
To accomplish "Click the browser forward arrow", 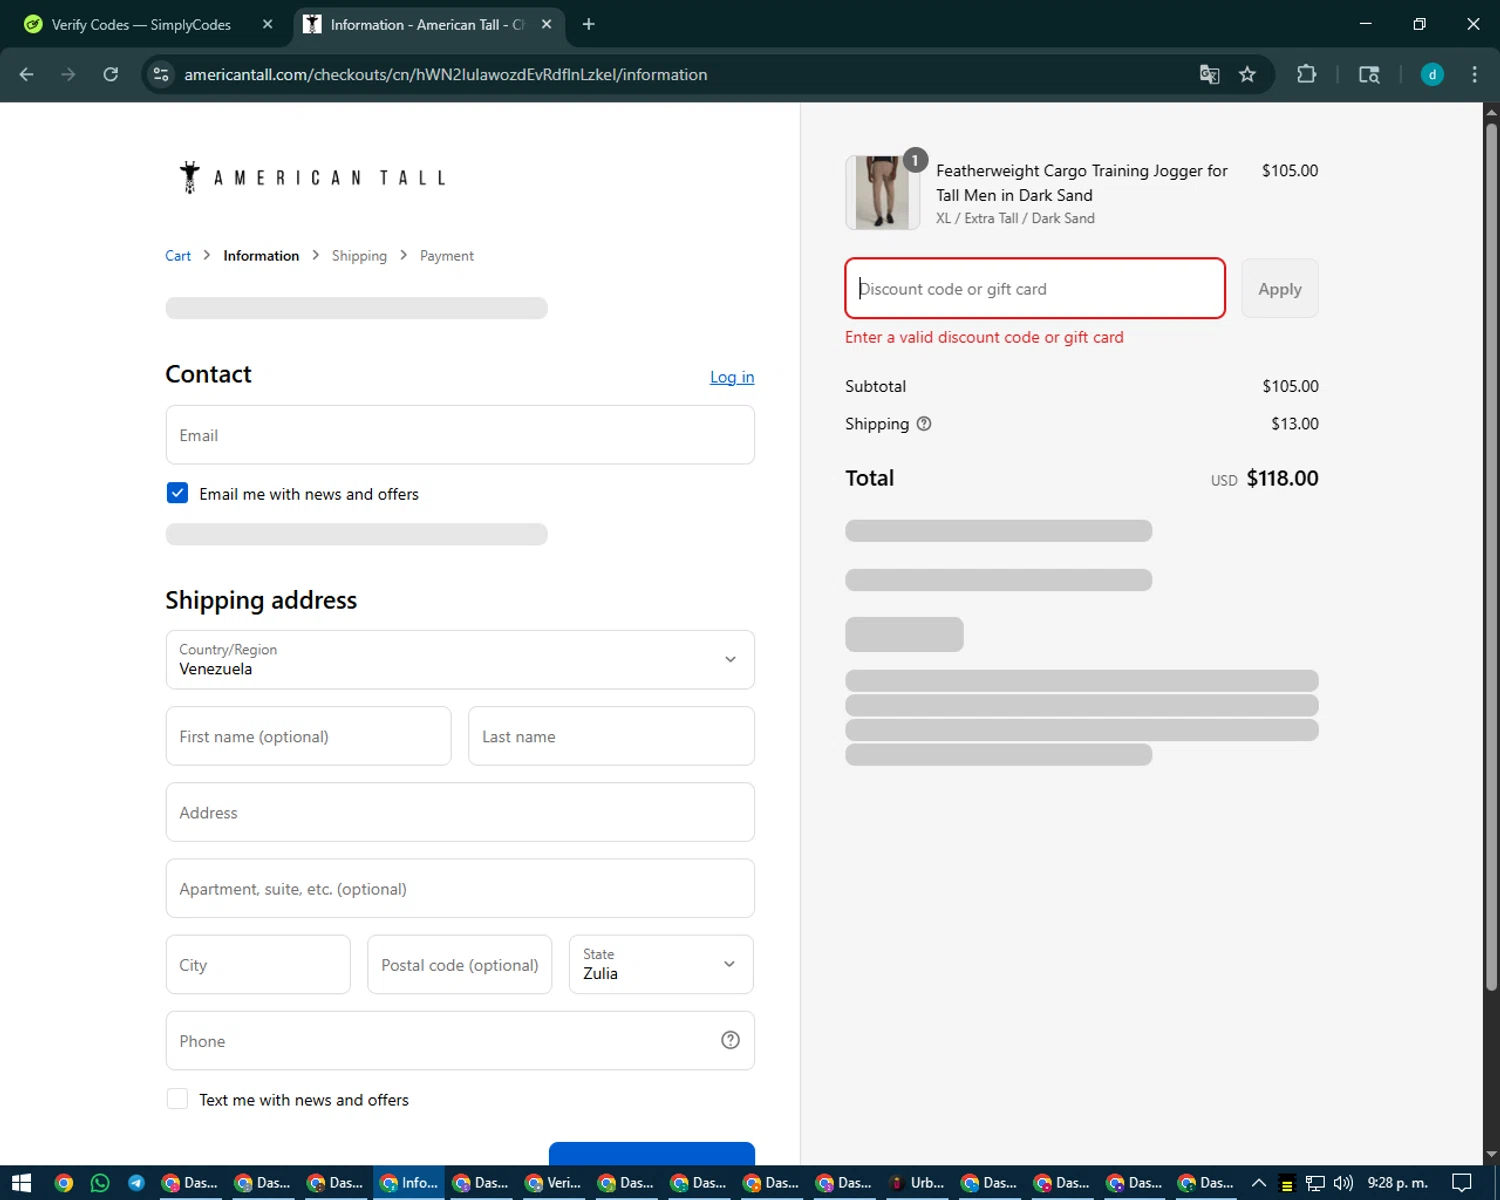I will point(68,74).
